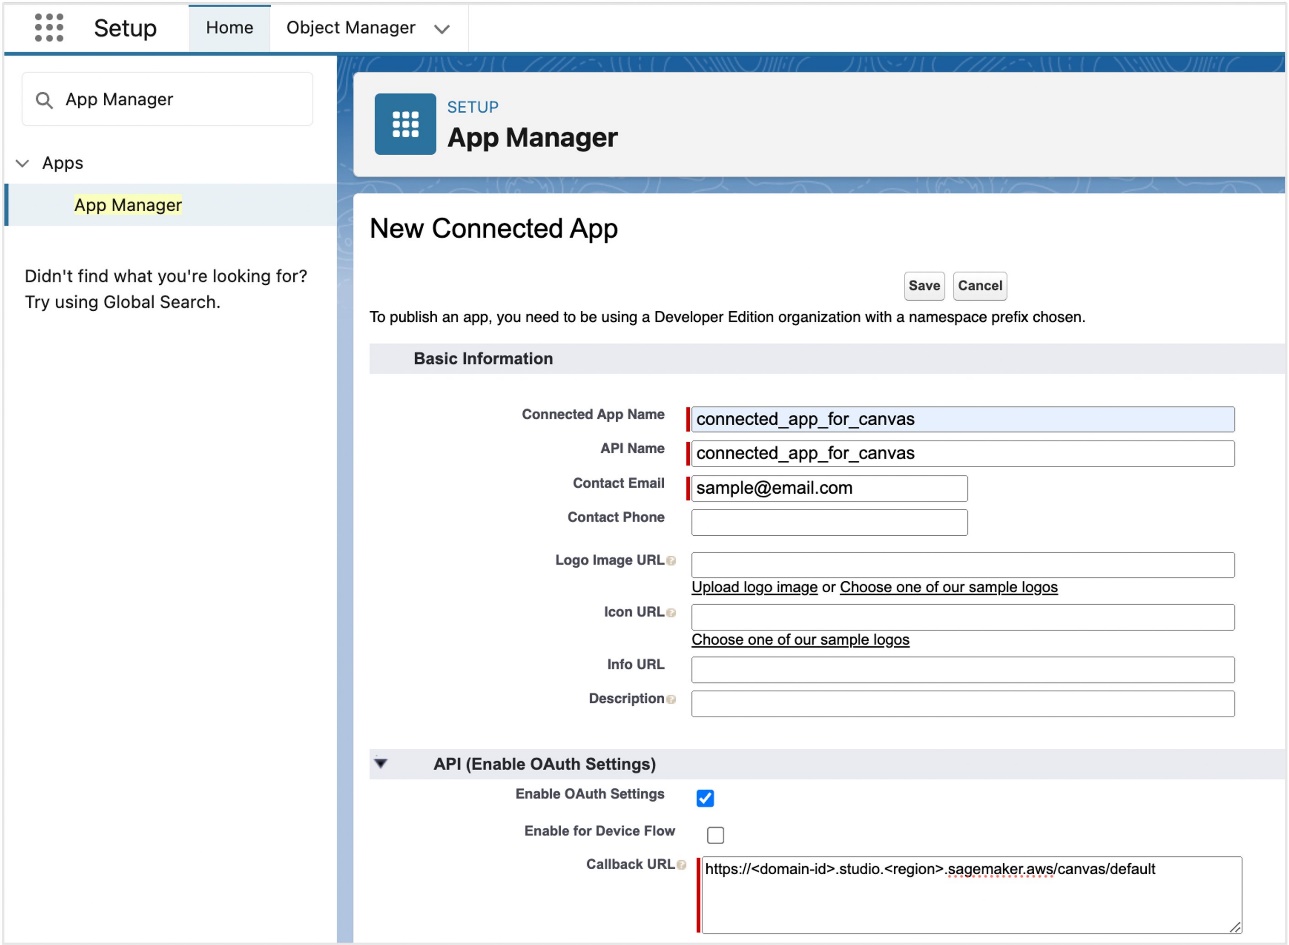Click the help icon next to Logo Image URL
This screenshot has height=945, width=1289.
click(x=671, y=561)
